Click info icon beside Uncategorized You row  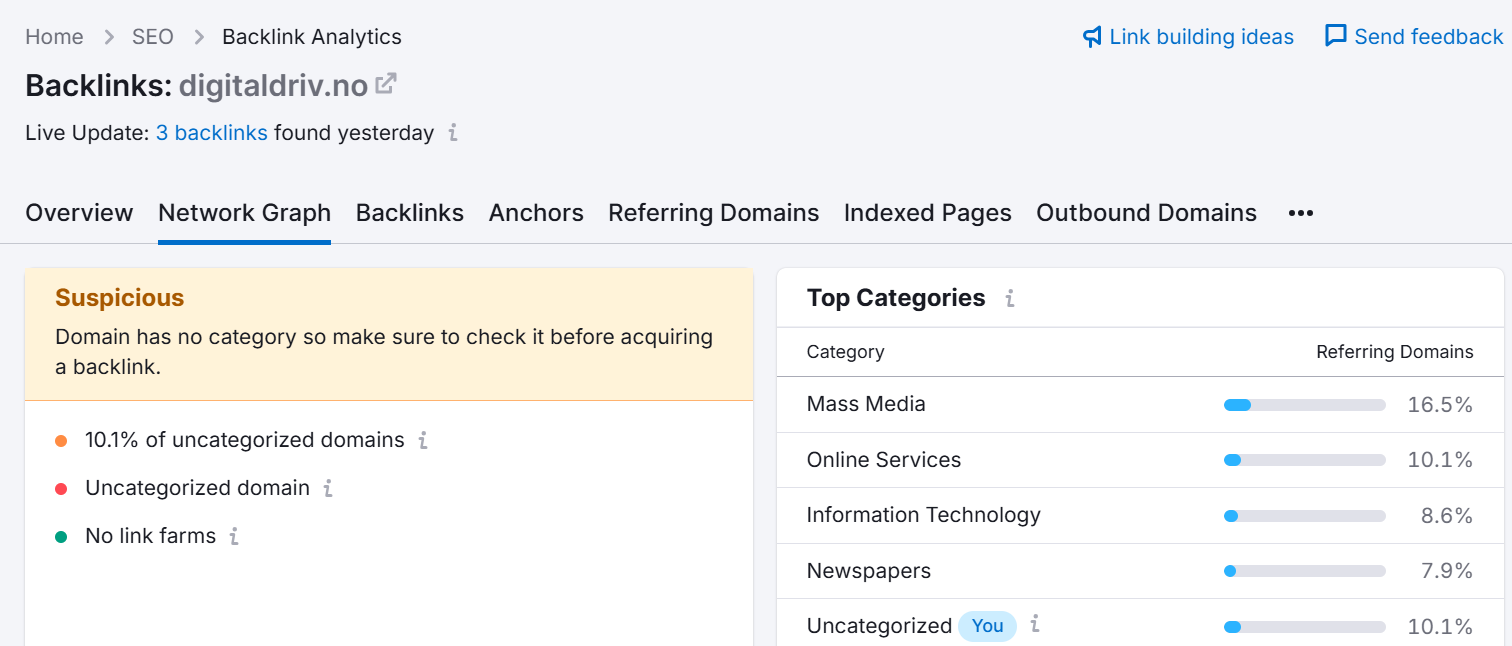pos(1035,625)
